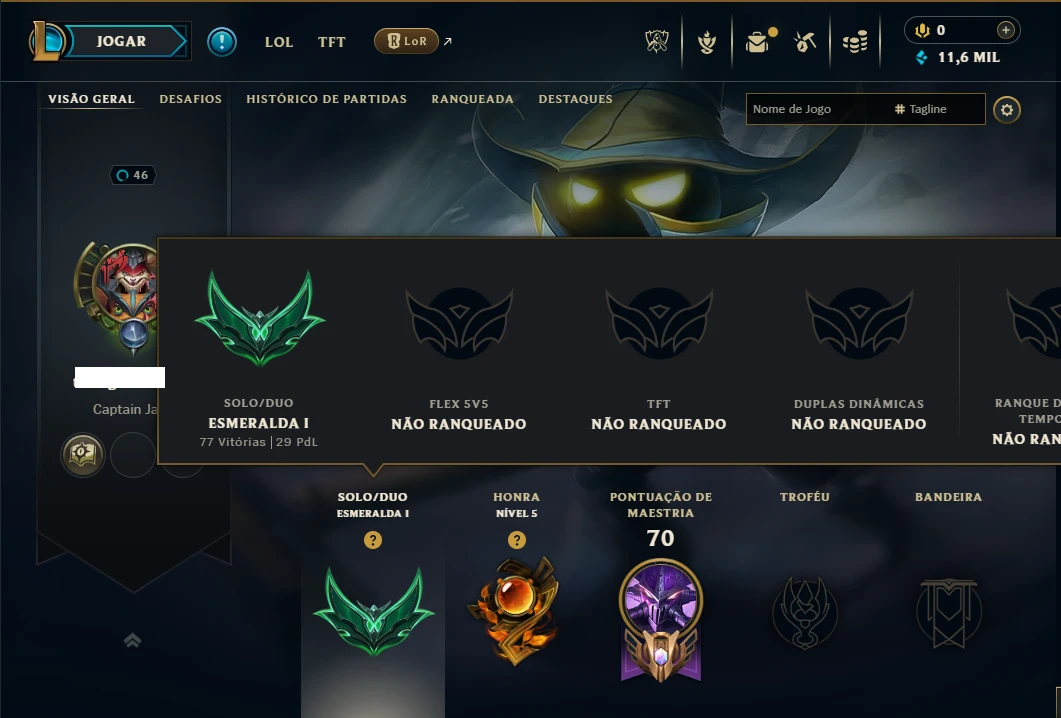Open the crafting hammer icon

click(x=805, y=43)
